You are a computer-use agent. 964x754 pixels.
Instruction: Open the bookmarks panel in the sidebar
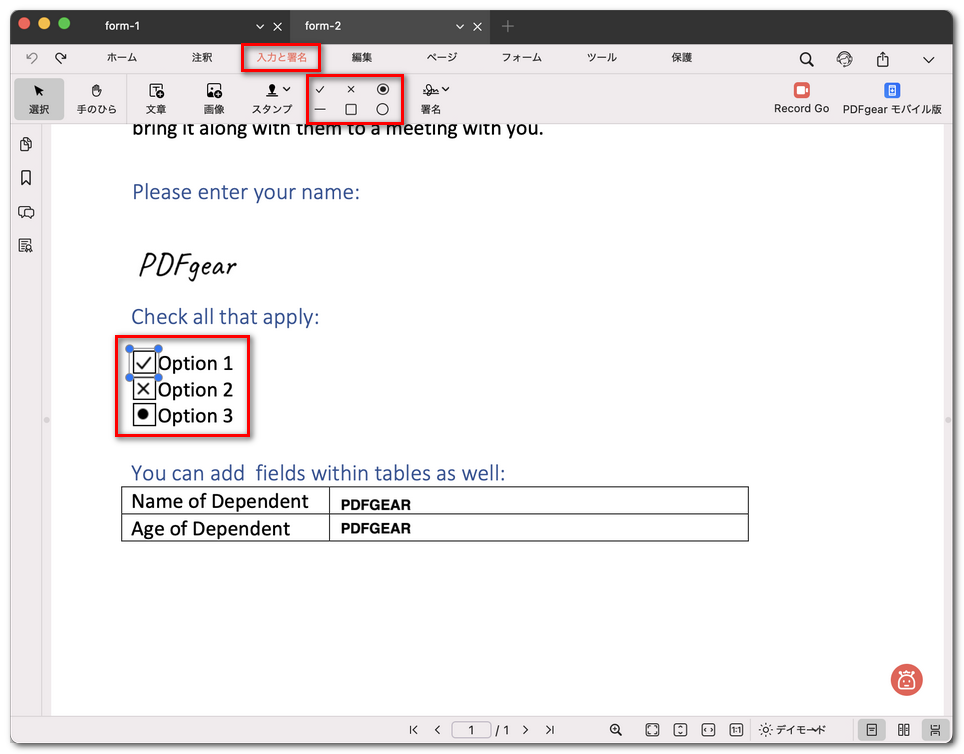coord(26,178)
